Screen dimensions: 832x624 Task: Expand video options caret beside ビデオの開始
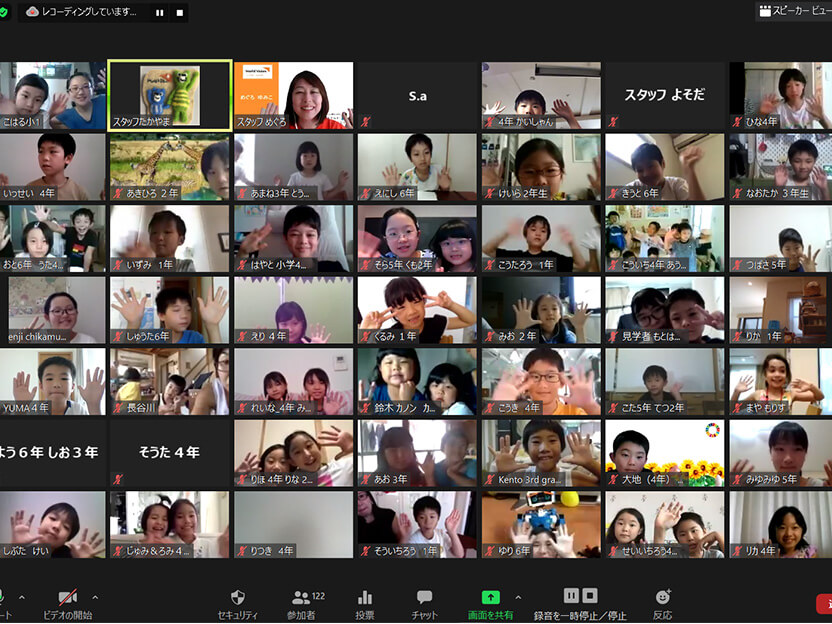[95, 597]
